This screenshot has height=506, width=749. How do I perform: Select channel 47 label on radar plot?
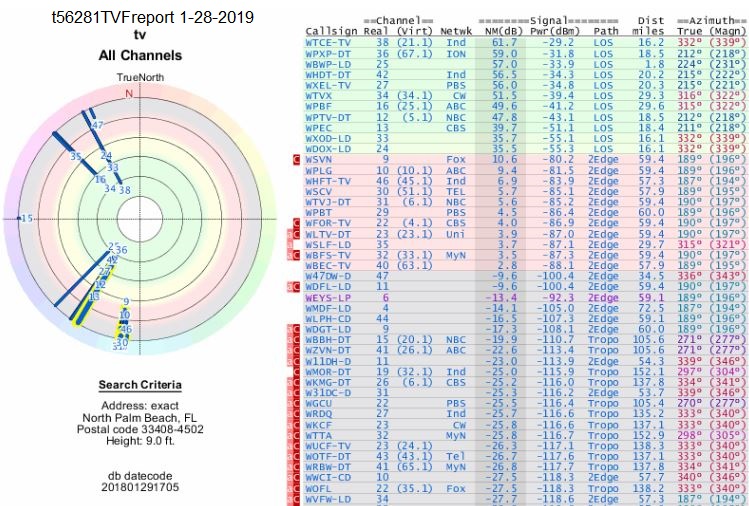[x=98, y=125]
